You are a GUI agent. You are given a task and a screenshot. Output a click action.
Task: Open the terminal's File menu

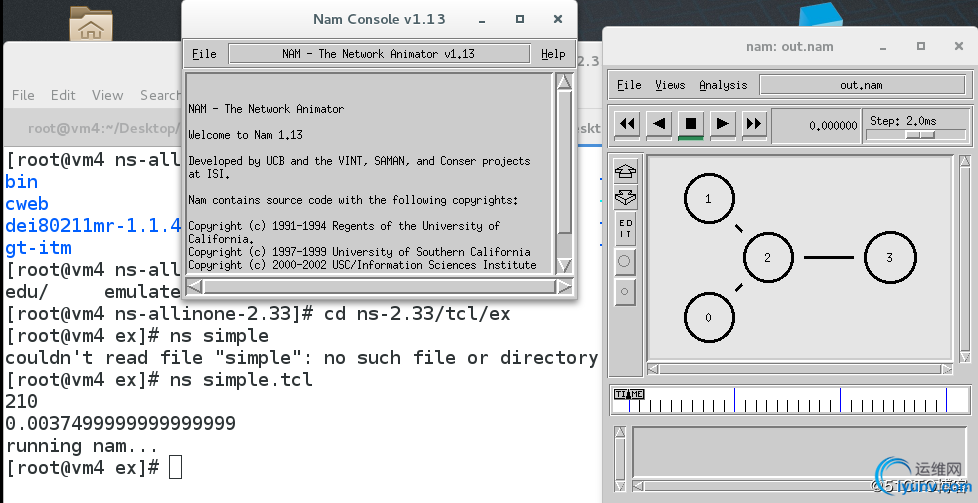[23, 95]
